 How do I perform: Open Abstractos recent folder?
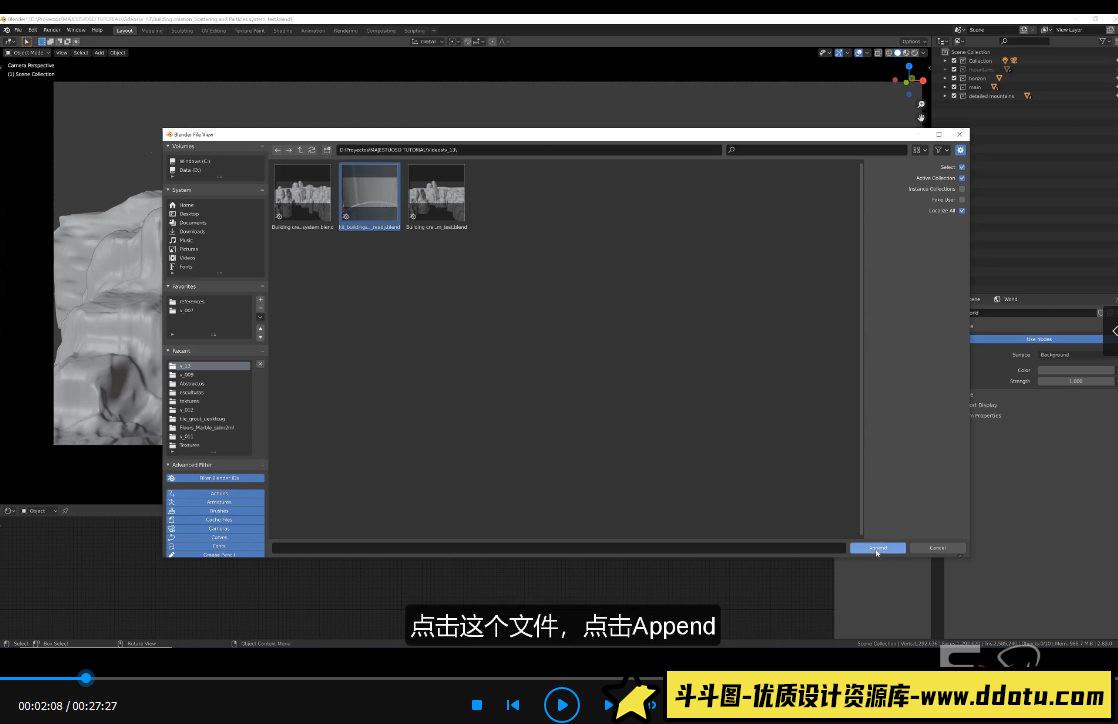pyautogui.click(x=191, y=384)
